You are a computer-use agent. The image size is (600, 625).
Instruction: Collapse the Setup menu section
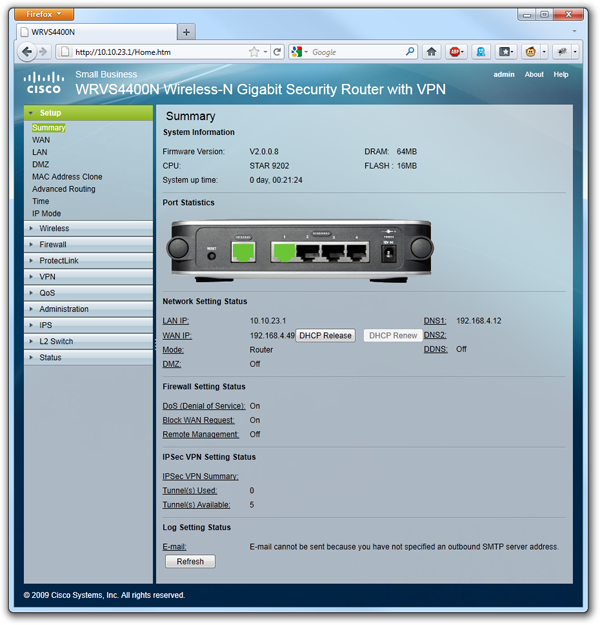[88, 113]
